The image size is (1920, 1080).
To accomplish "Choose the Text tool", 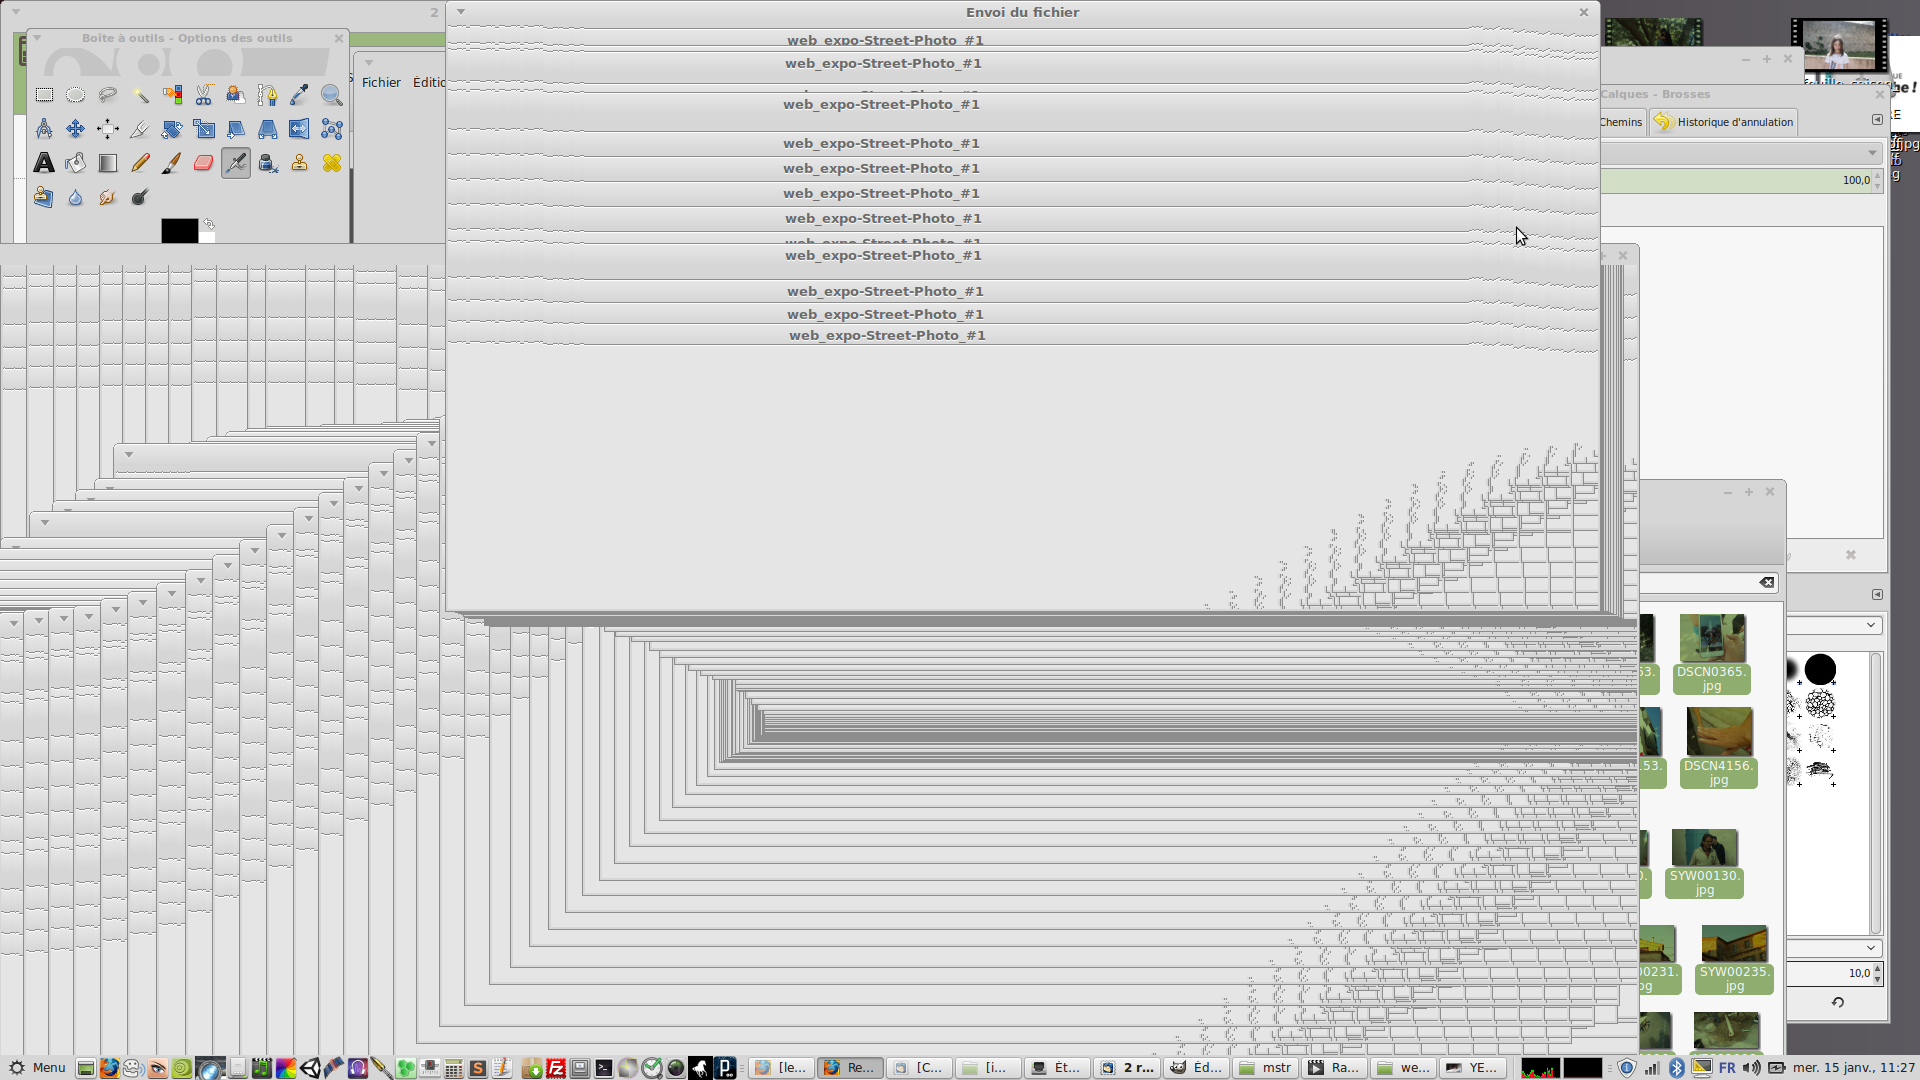I will coord(44,163).
